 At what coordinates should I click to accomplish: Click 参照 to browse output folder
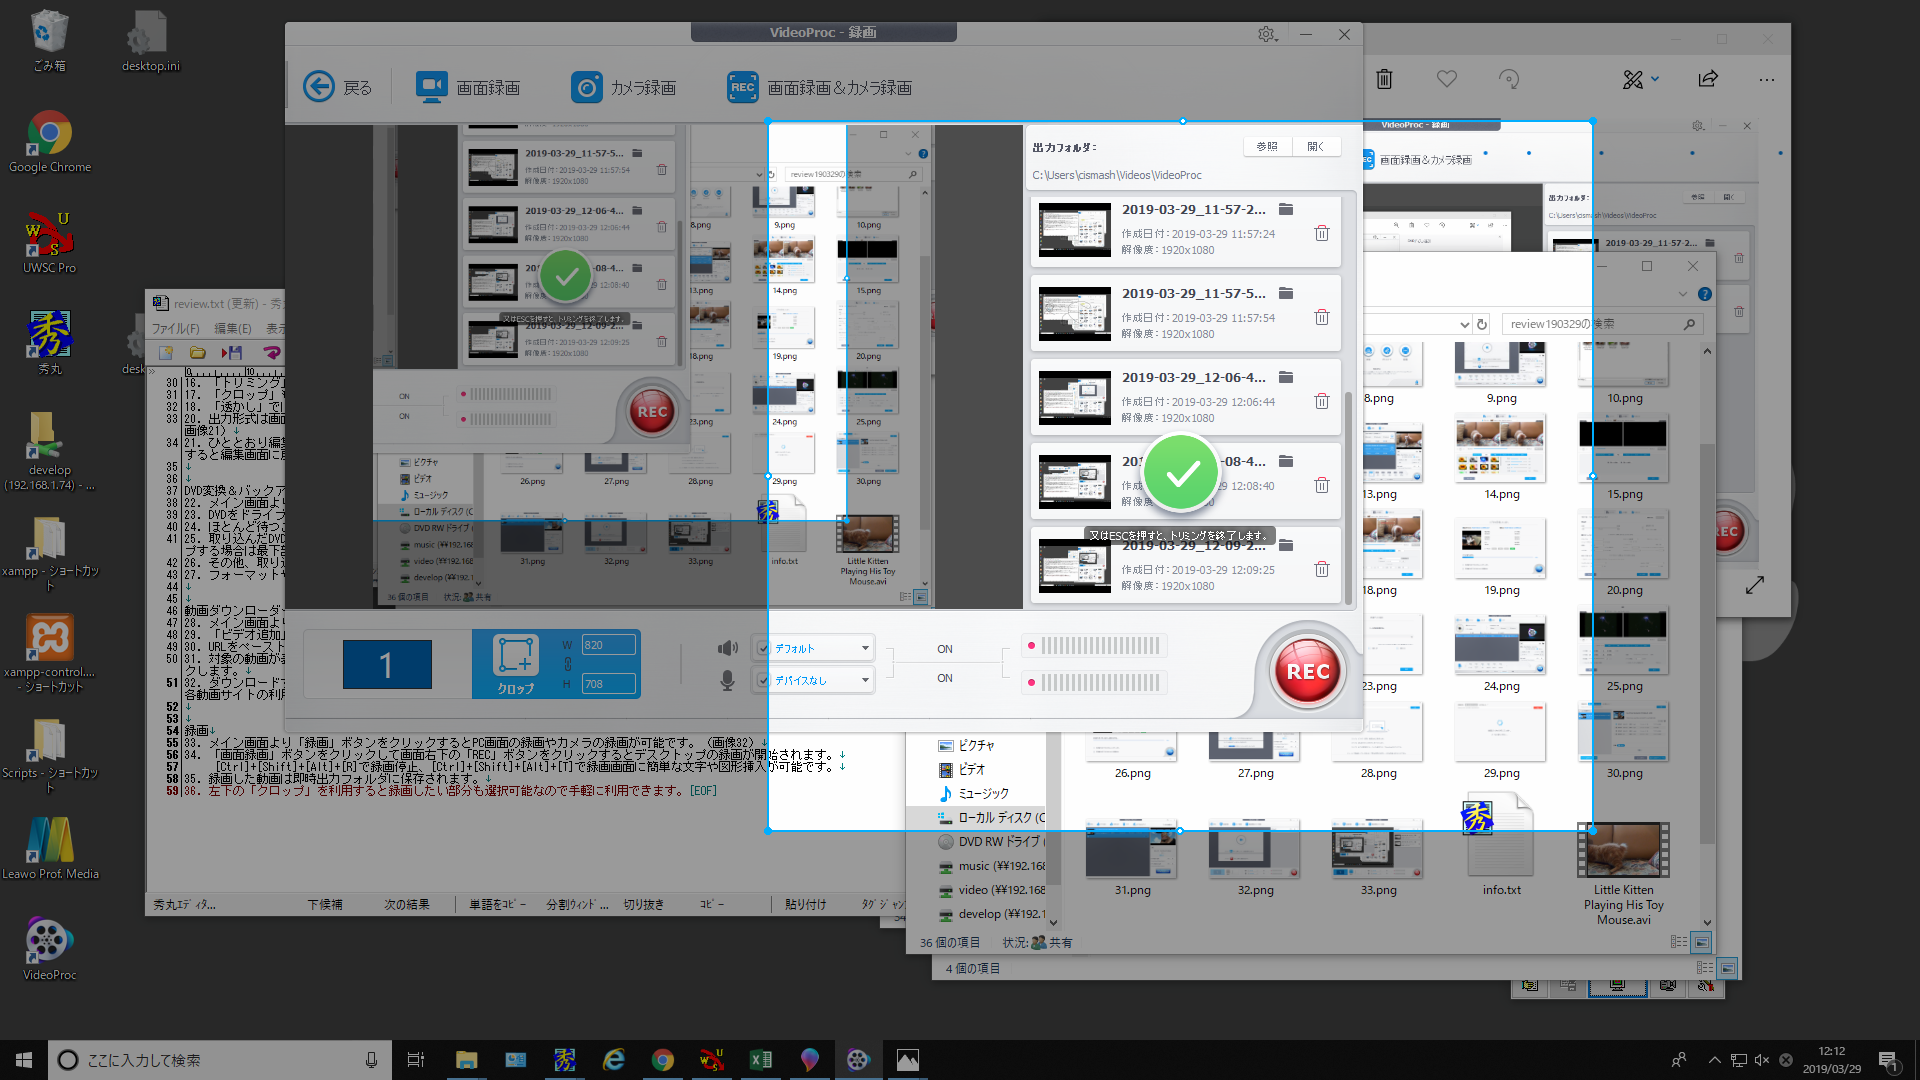coord(1267,146)
